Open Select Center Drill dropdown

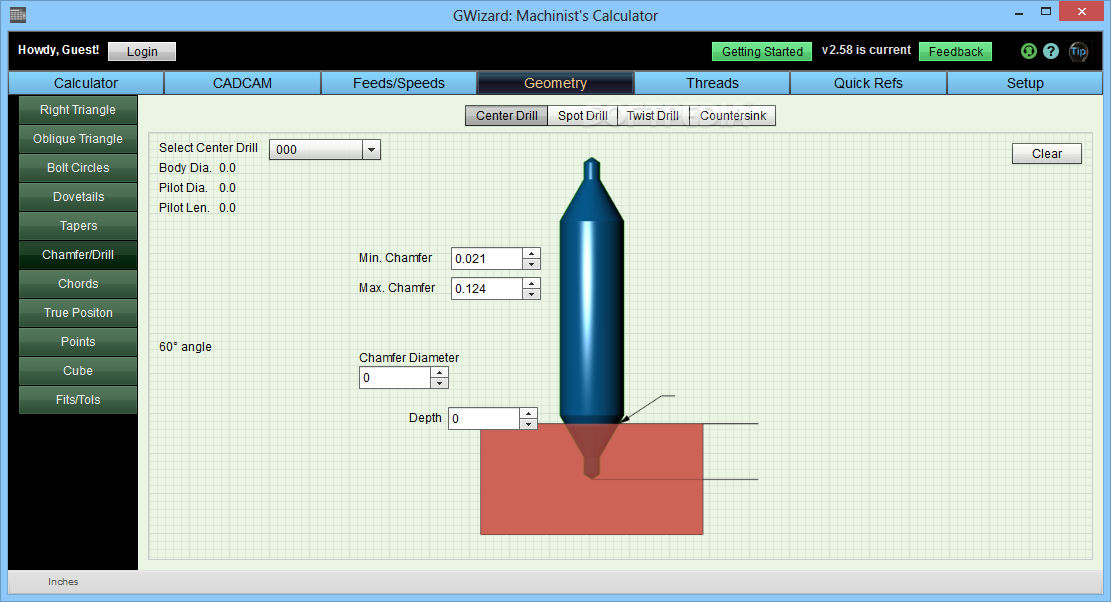[371, 149]
